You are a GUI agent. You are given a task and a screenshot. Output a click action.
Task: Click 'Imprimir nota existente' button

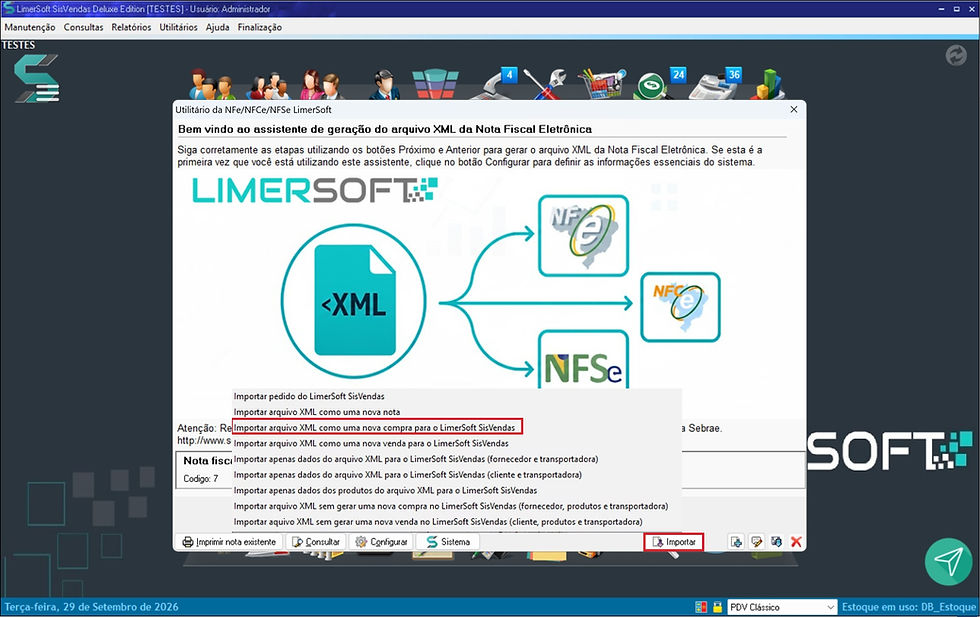229,542
